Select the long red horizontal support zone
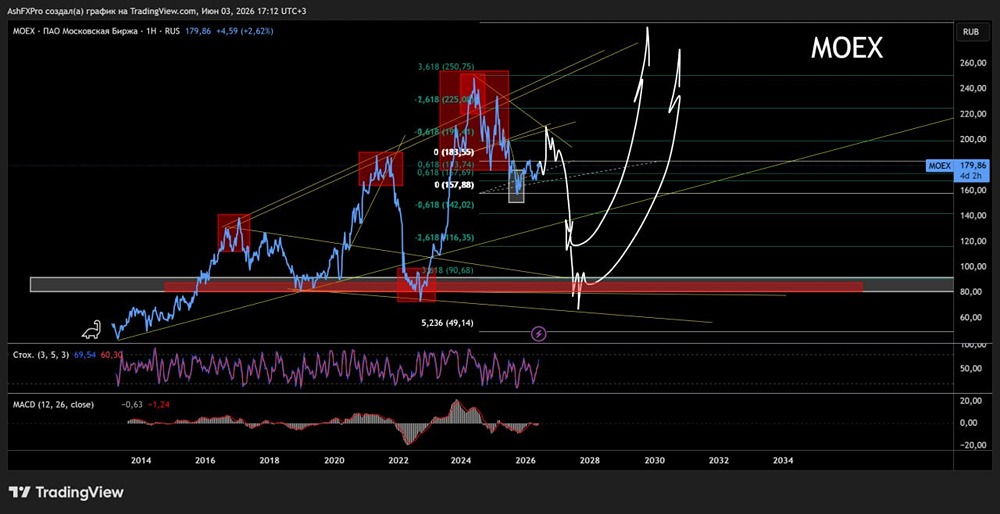Viewport: 1000px width, 514px height. pos(513,288)
